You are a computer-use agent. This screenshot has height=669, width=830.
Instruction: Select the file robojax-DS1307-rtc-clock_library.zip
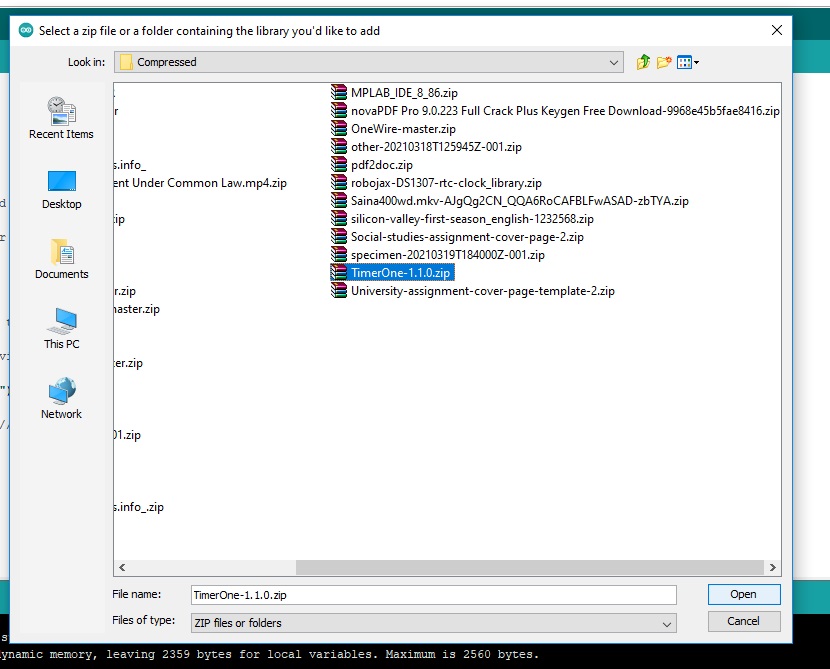point(446,183)
